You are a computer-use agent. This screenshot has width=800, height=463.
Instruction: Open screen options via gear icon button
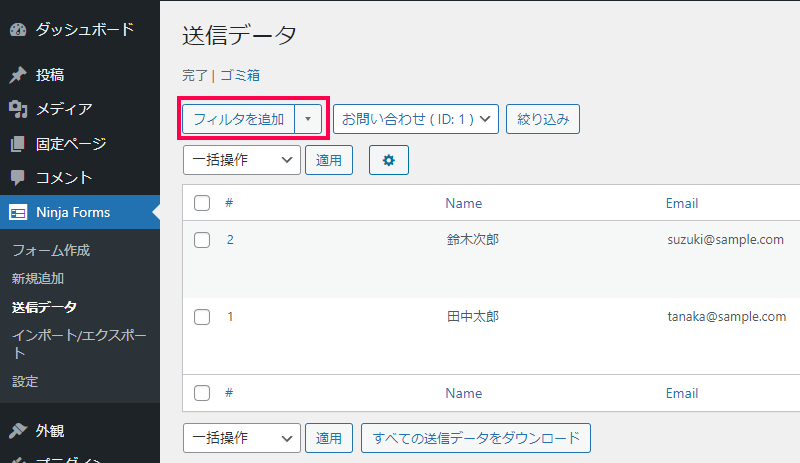[389, 160]
